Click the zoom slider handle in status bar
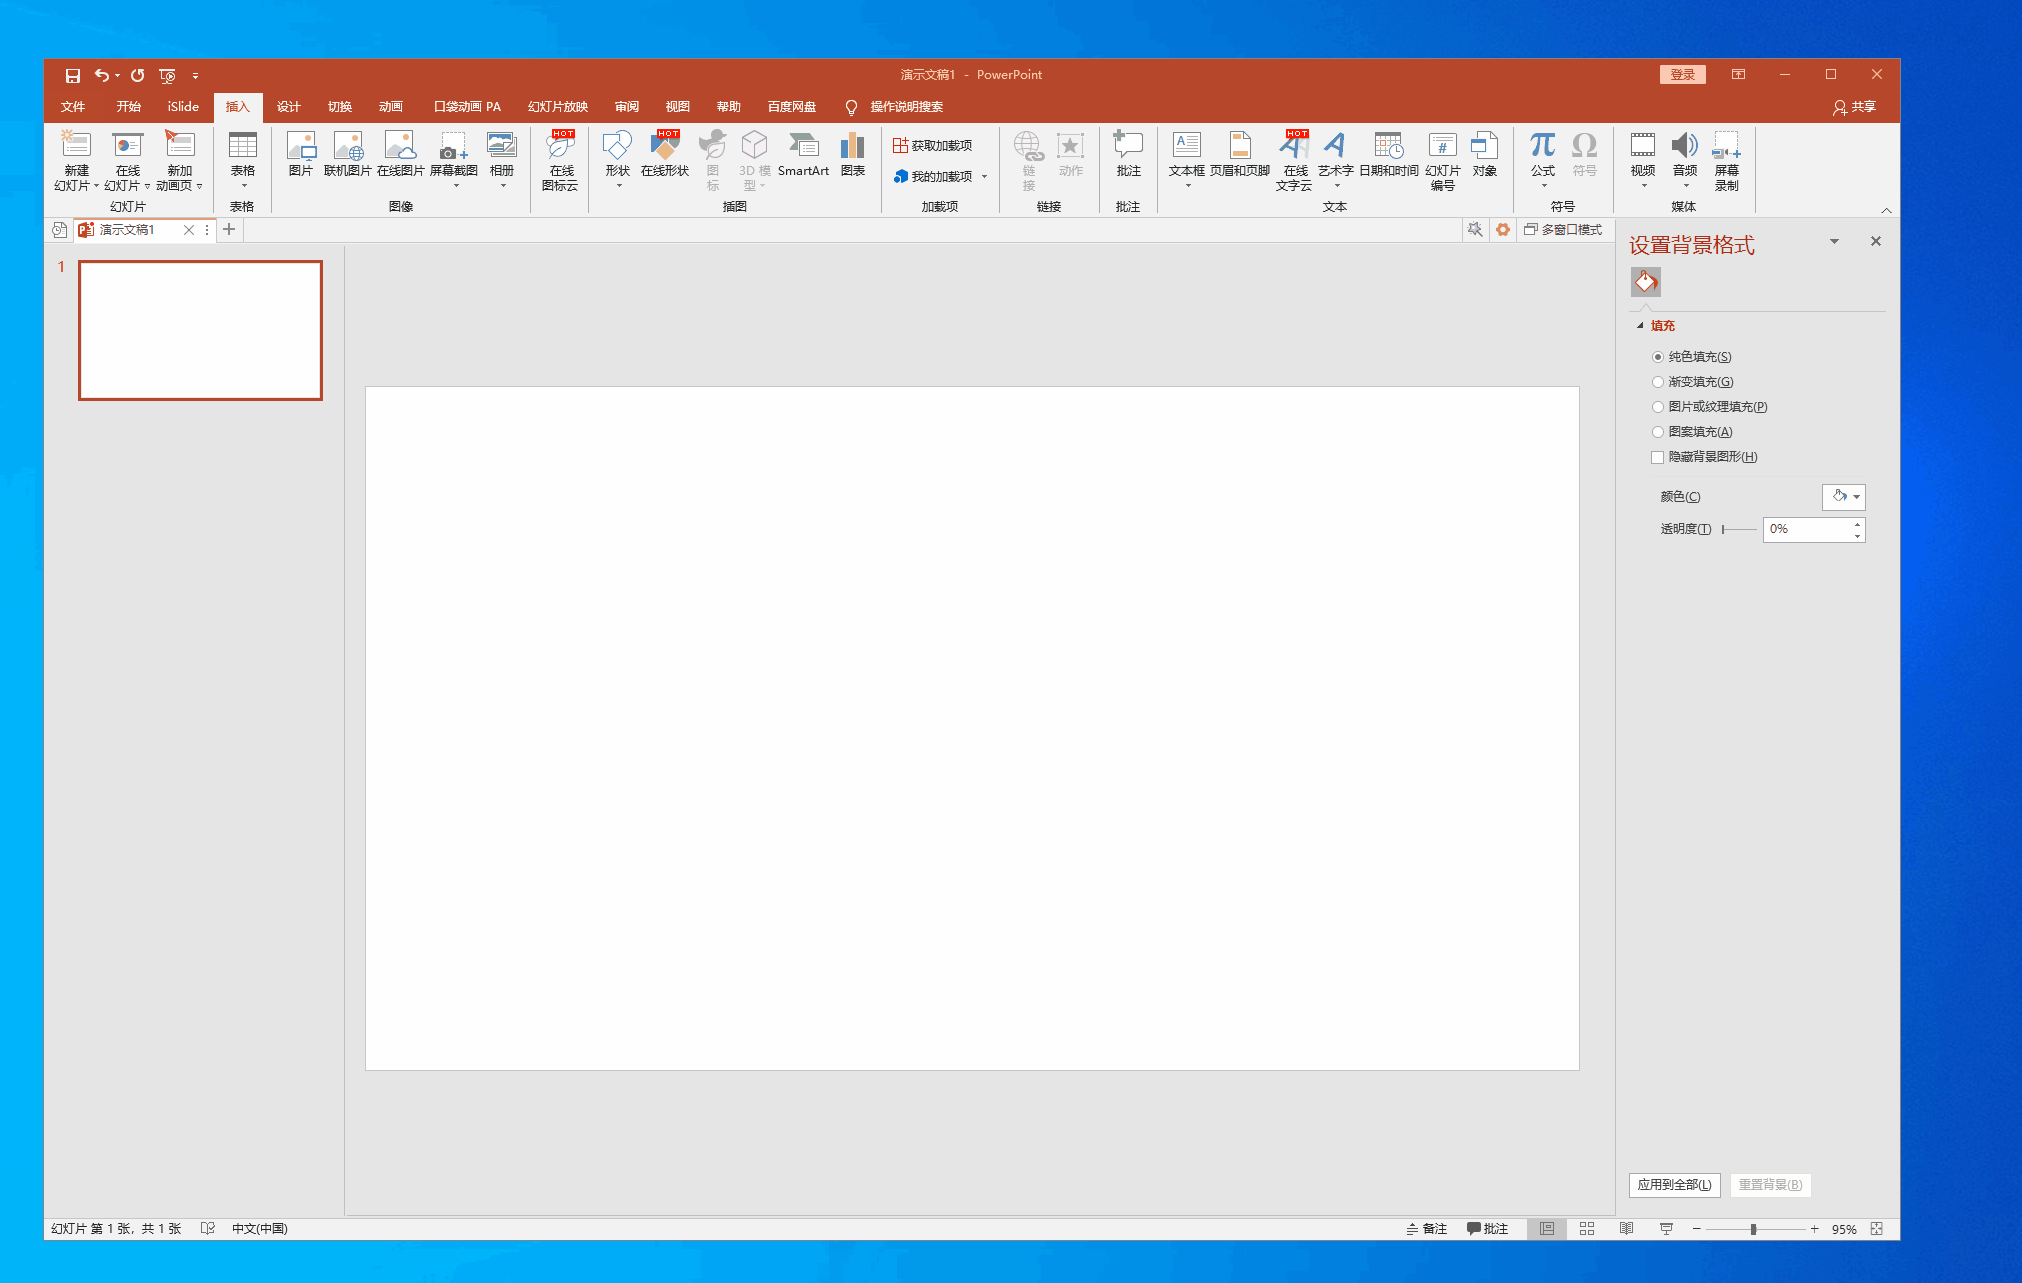Viewport: 2022px width, 1283px height. pyautogui.click(x=1753, y=1229)
